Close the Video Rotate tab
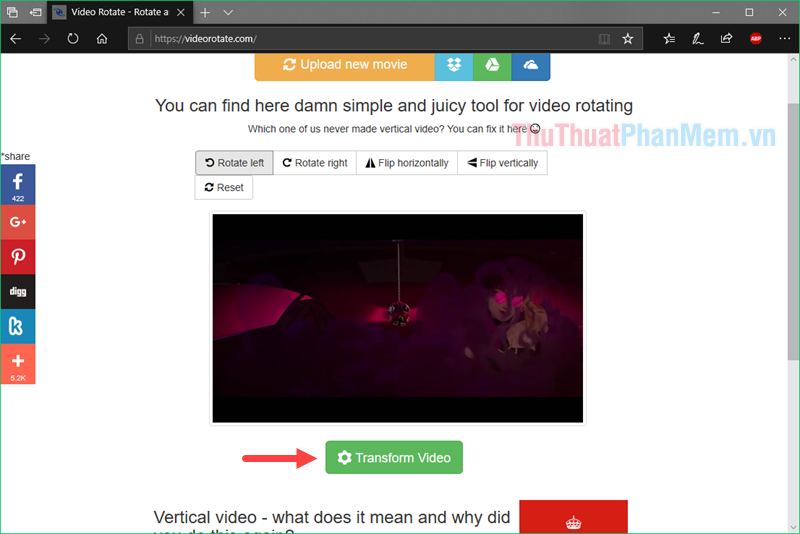The image size is (800, 534). tap(181, 12)
